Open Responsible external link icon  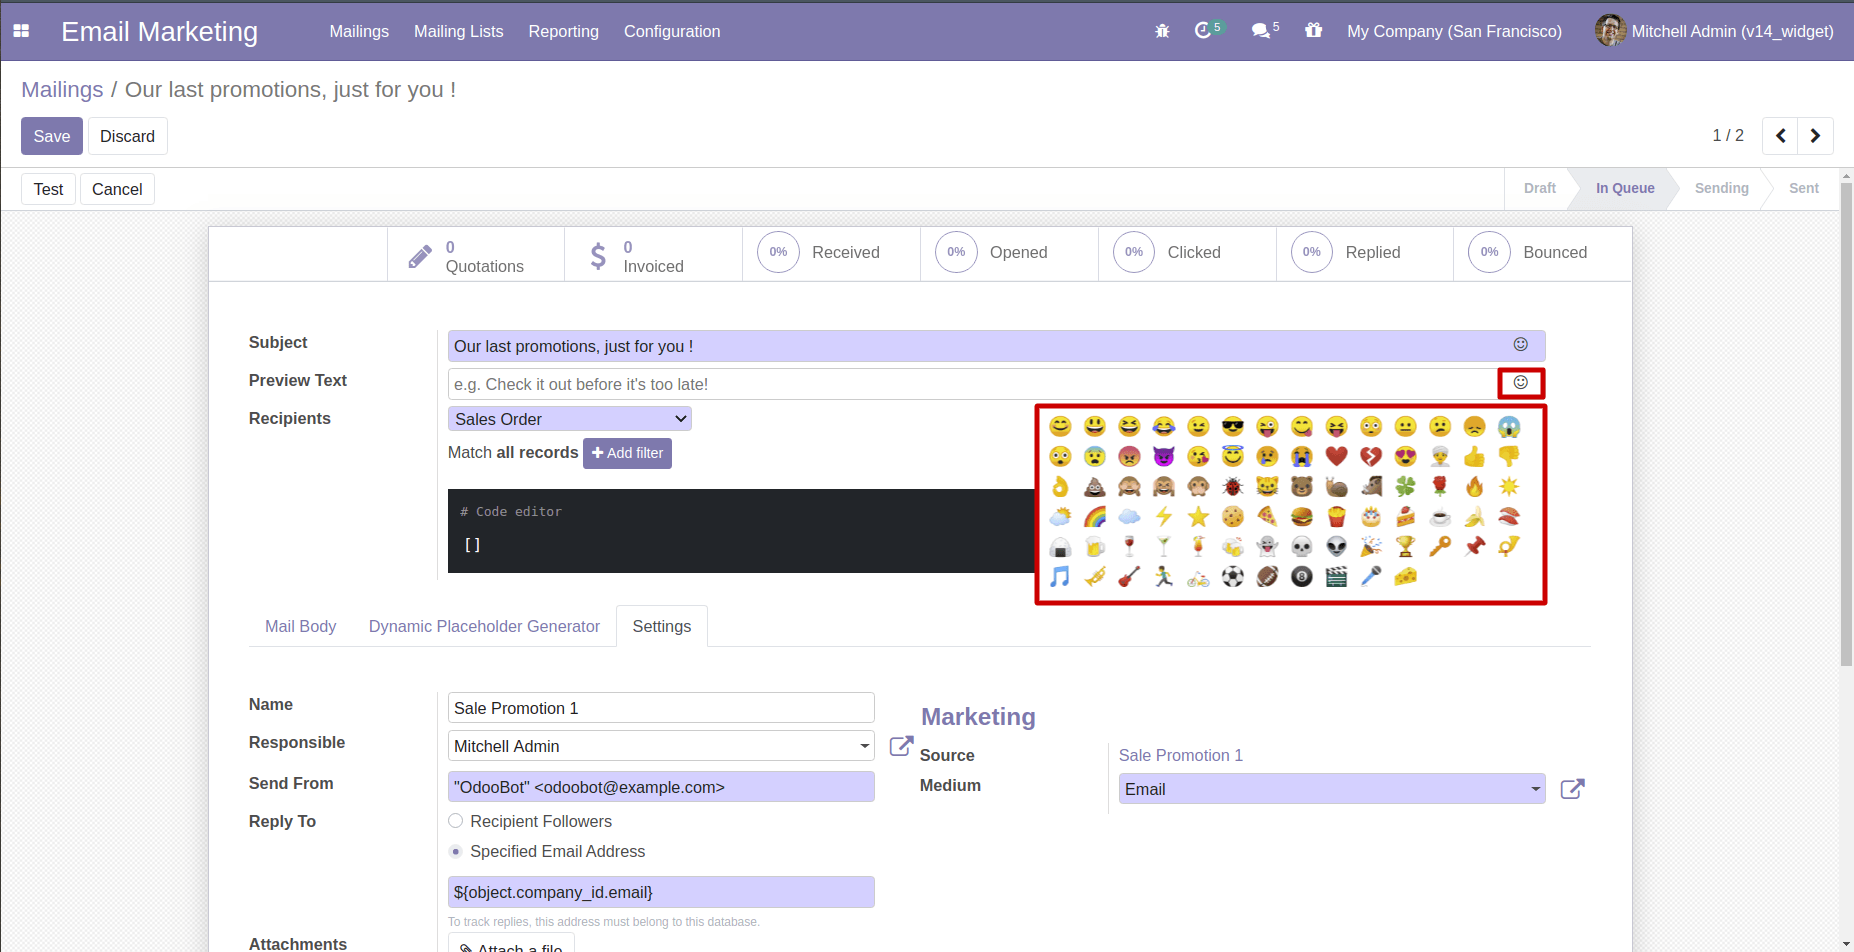(x=901, y=746)
